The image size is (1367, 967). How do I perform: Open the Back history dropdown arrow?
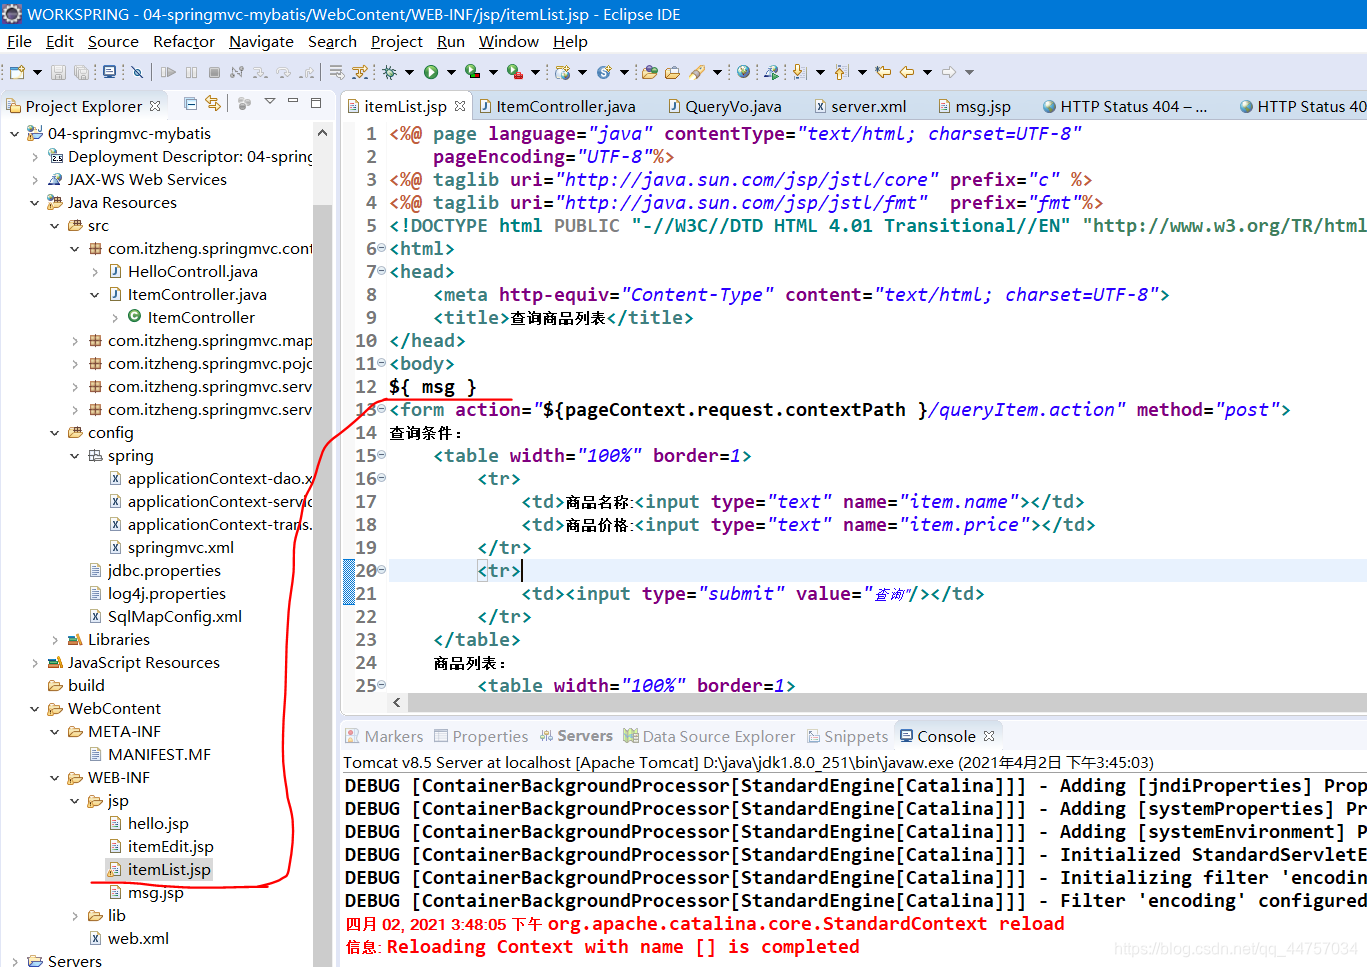point(927,72)
